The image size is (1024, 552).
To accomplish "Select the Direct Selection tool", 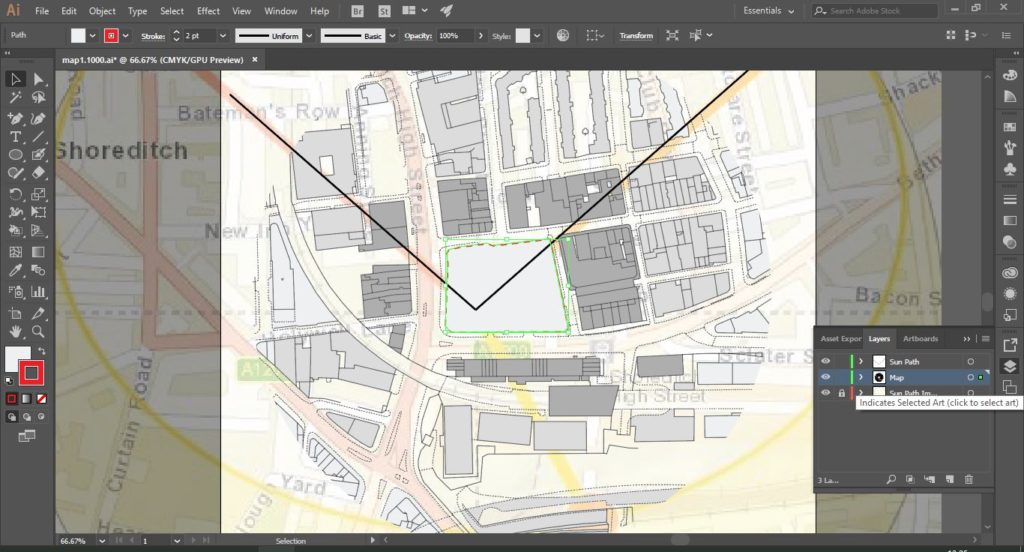I will (39, 79).
